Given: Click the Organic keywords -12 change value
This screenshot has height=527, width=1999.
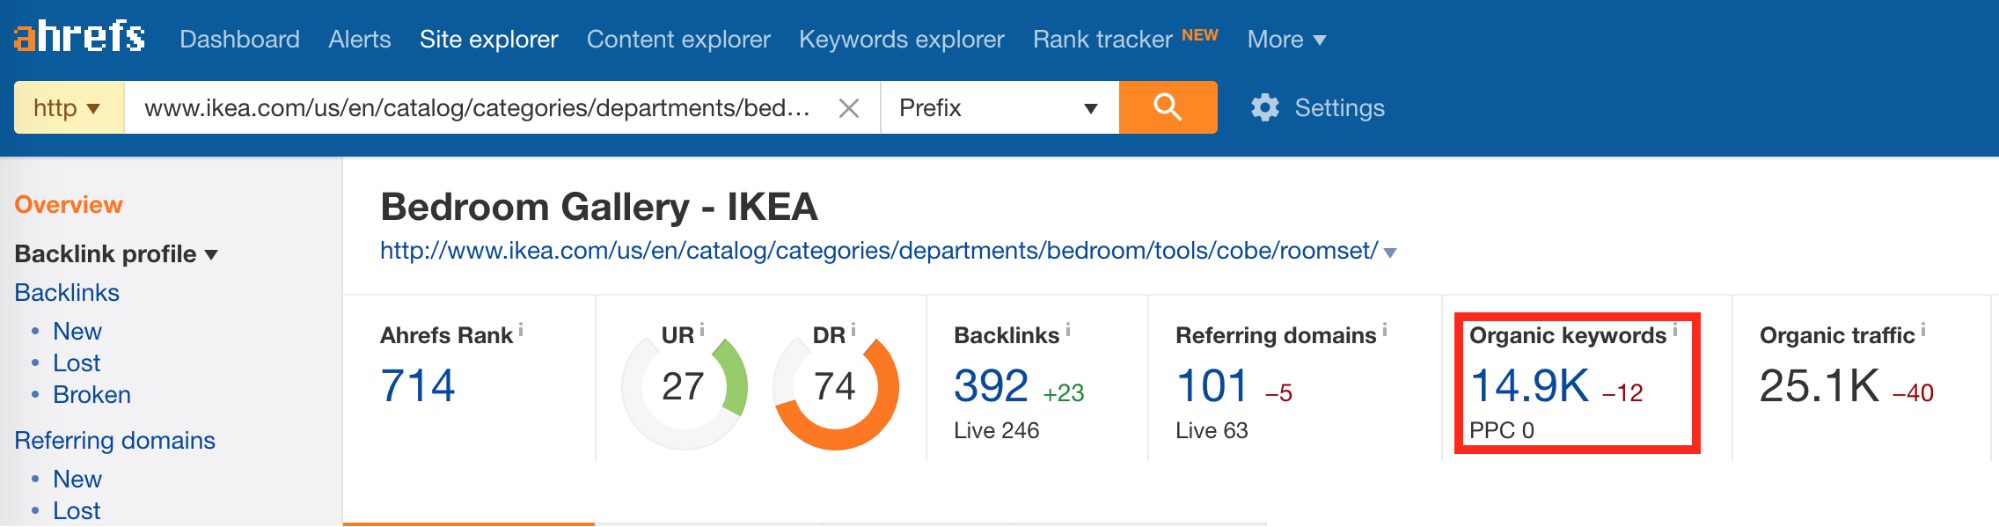Looking at the screenshot, I should (1622, 393).
